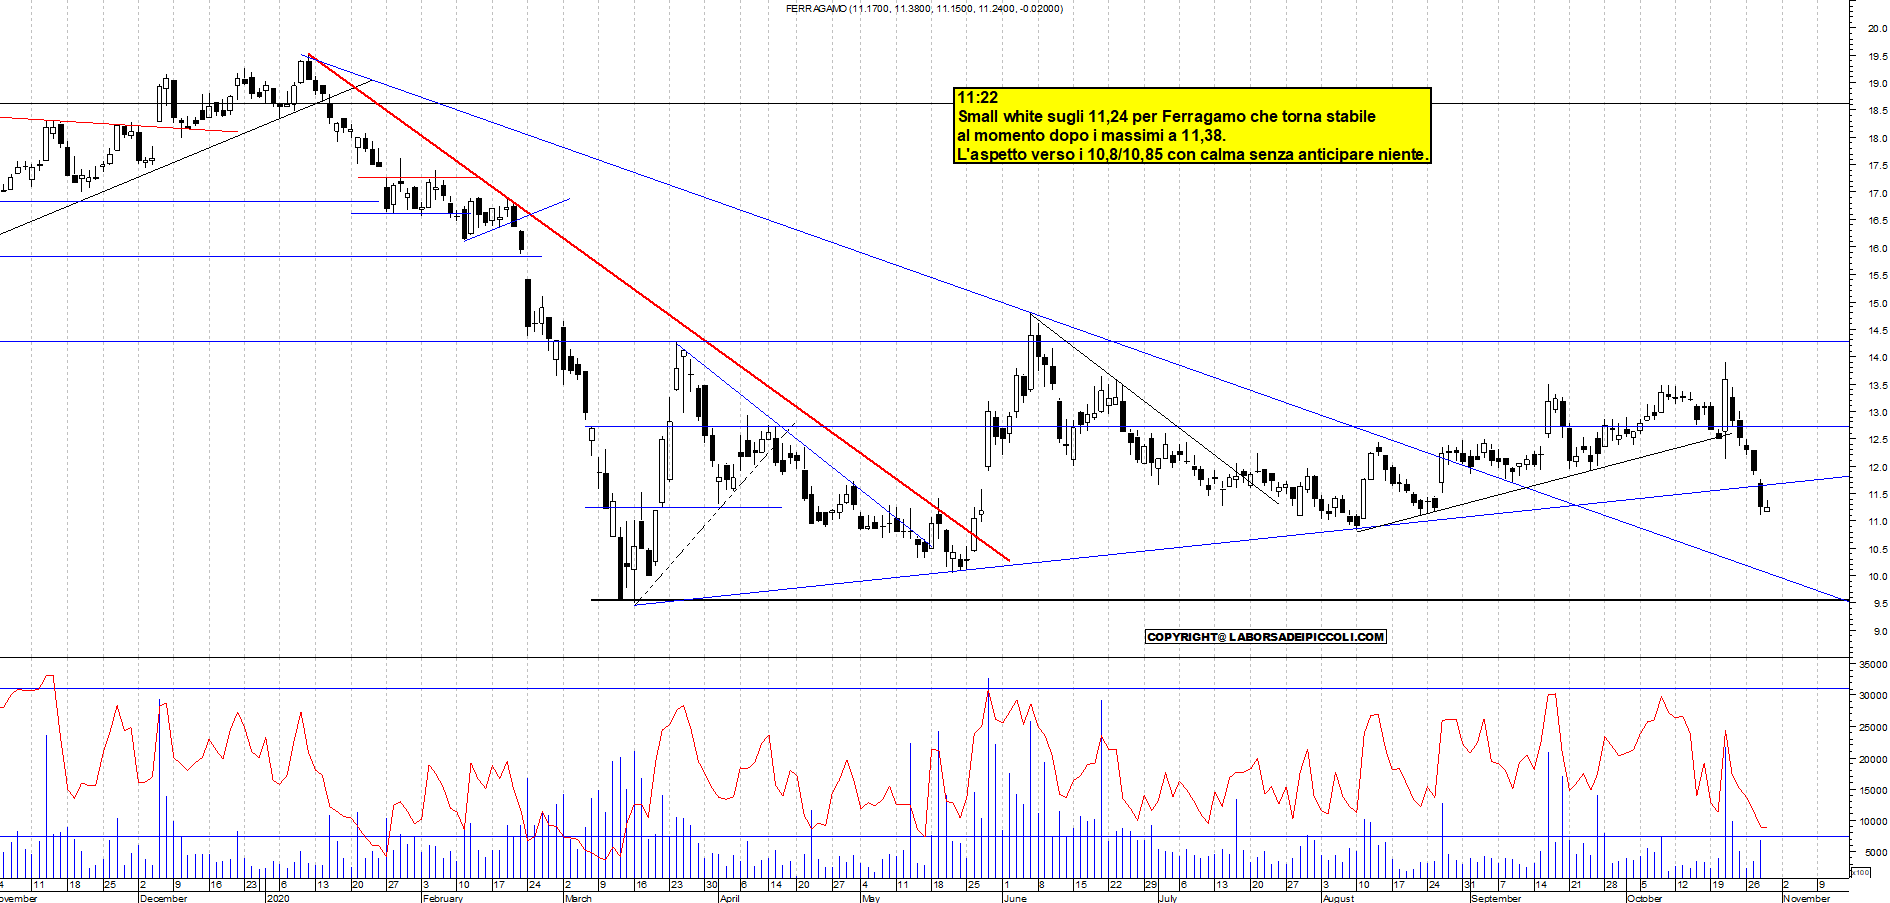
Task: Click the February month label
Action: 443,898
